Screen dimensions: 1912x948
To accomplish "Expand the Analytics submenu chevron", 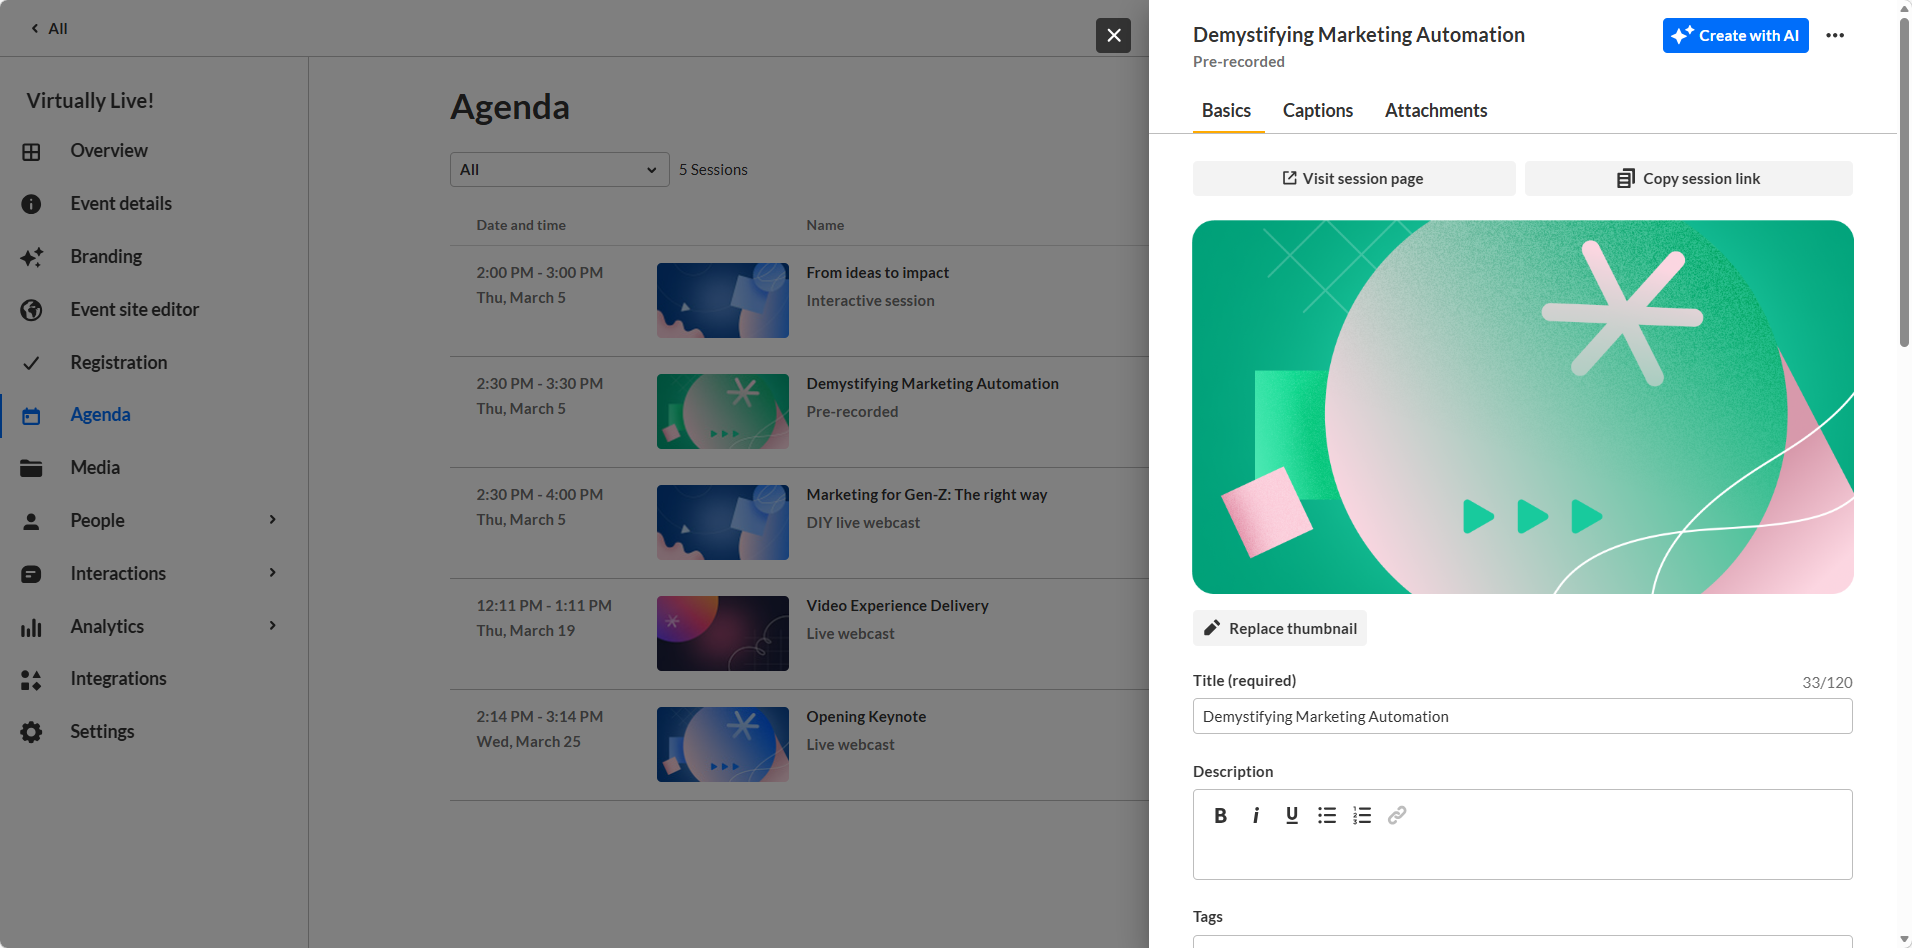I will click(273, 626).
